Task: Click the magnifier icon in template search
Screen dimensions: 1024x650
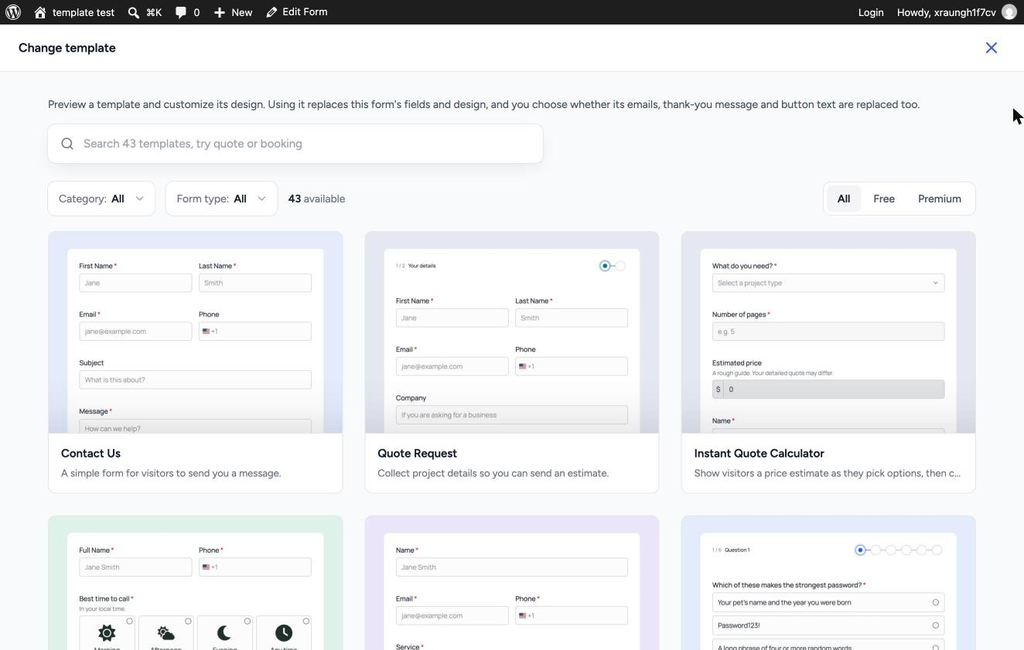Action: pyautogui.click(x=67, y=144)
